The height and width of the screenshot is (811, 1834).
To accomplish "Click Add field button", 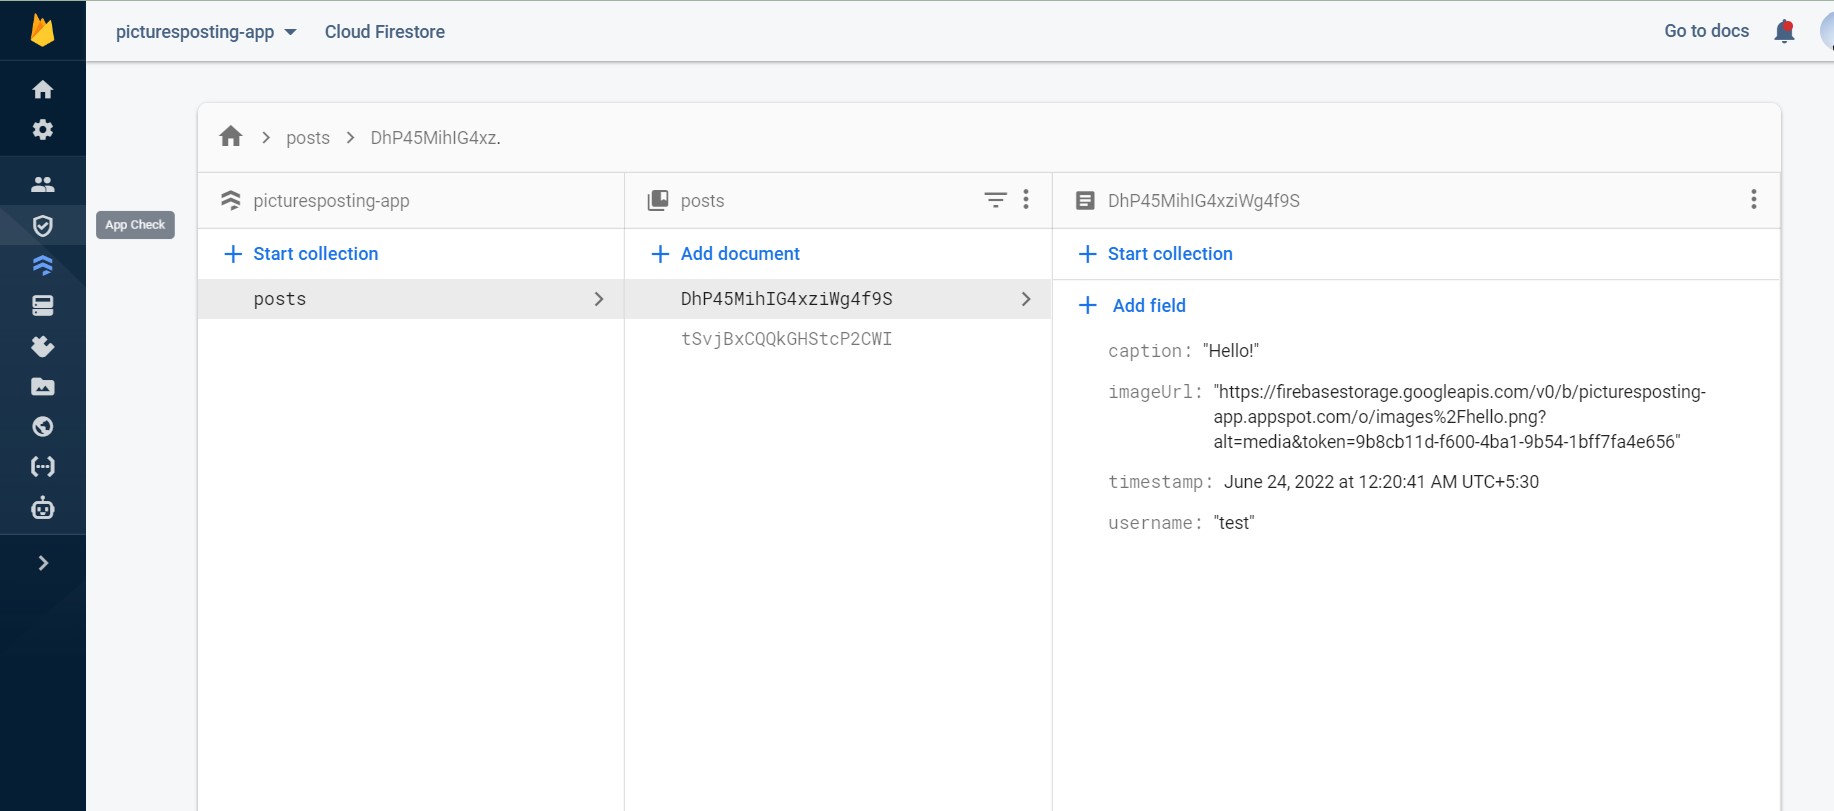I will tap(1132, 306).
